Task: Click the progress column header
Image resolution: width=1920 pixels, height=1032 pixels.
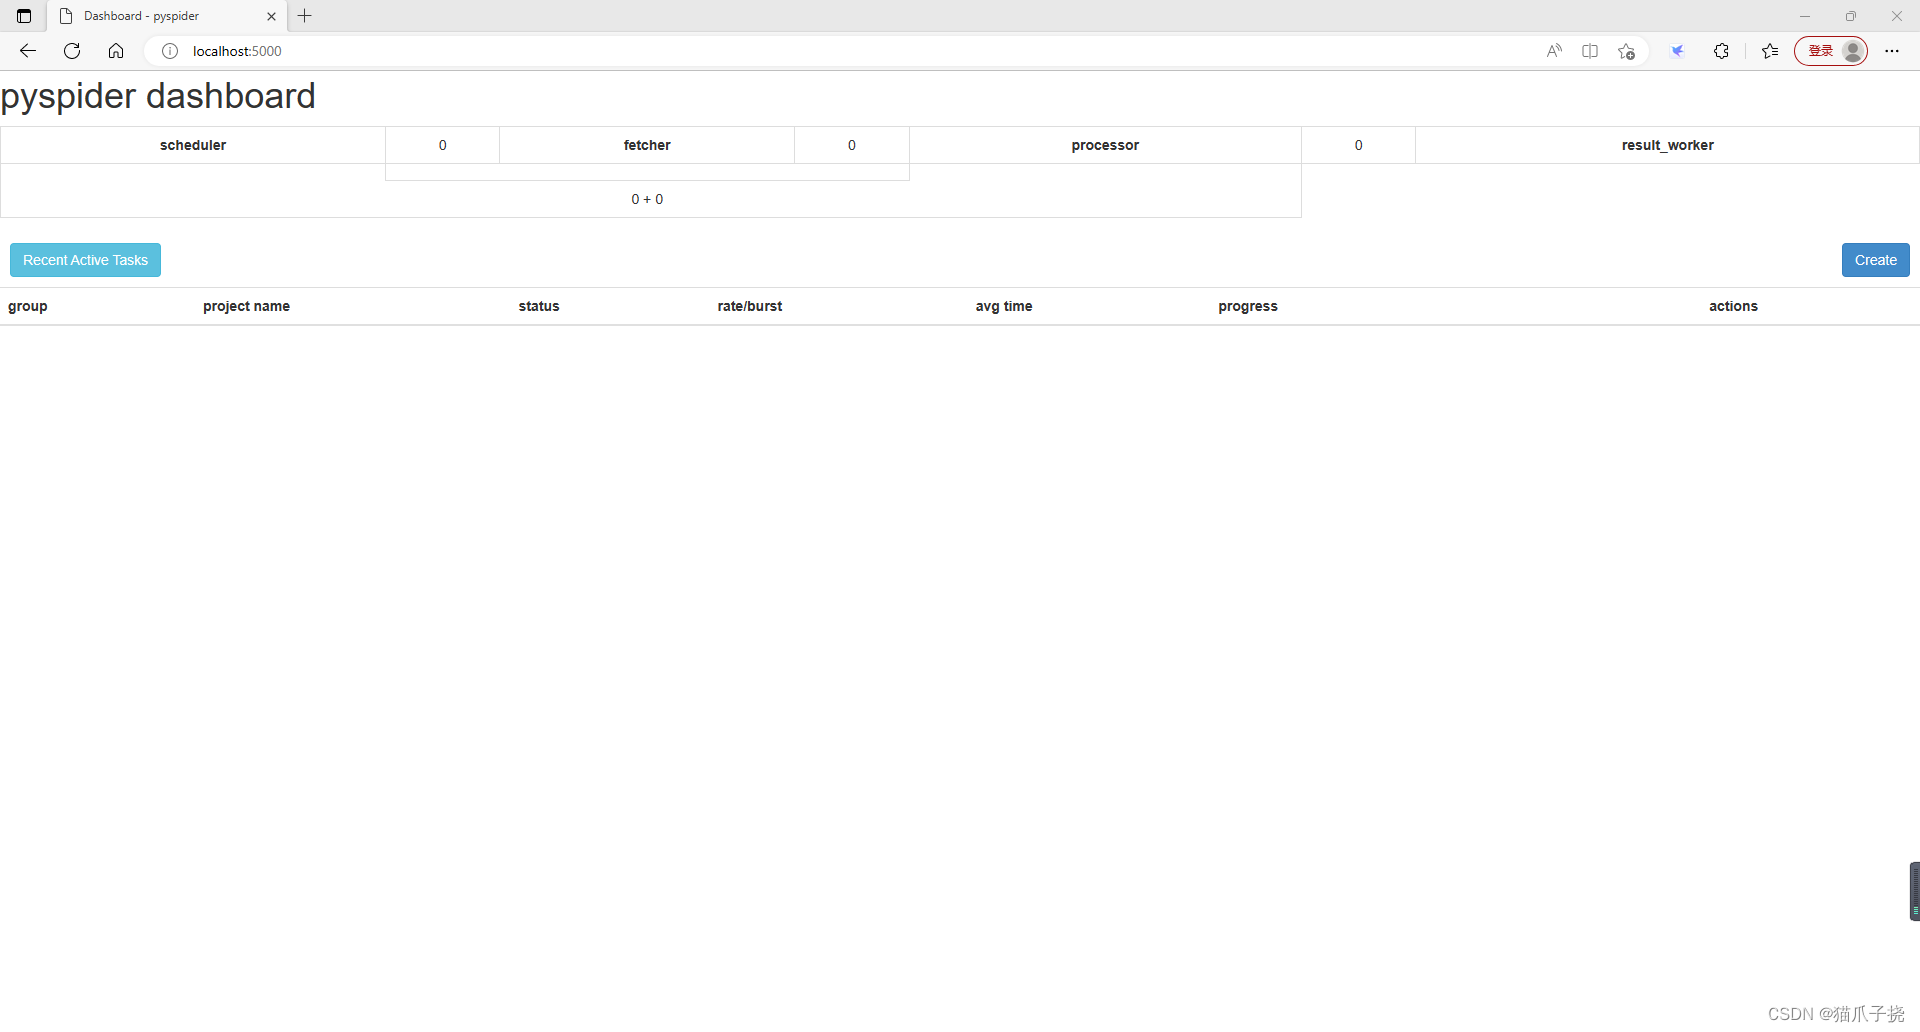Action: [x=1248, y=306]
